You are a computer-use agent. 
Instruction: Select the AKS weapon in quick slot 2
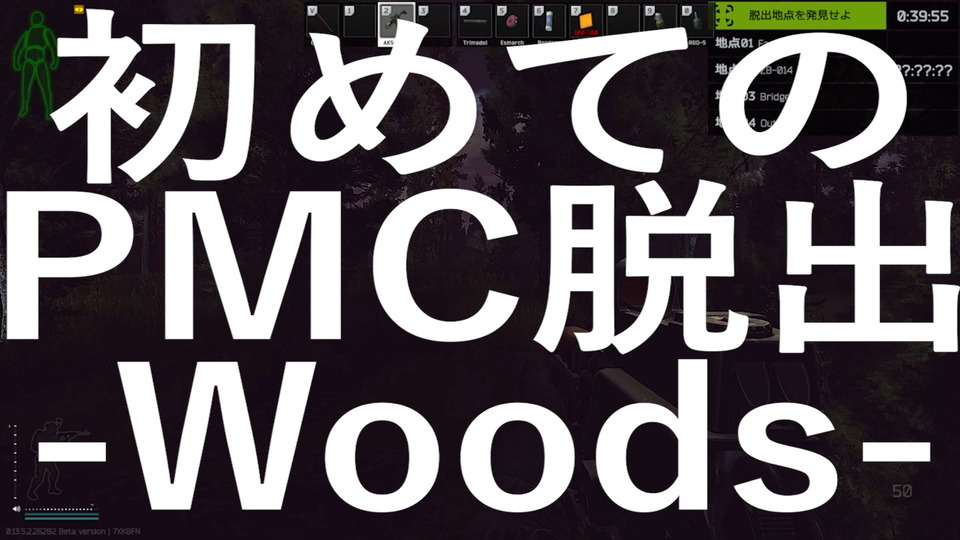coord(396,24)
